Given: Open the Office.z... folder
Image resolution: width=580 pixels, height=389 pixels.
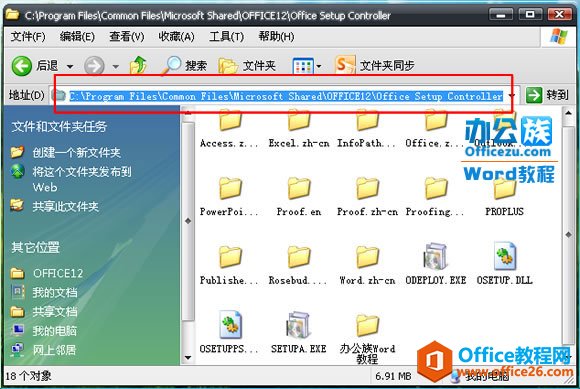Looking at the screenshot, I should coord(435,129).
